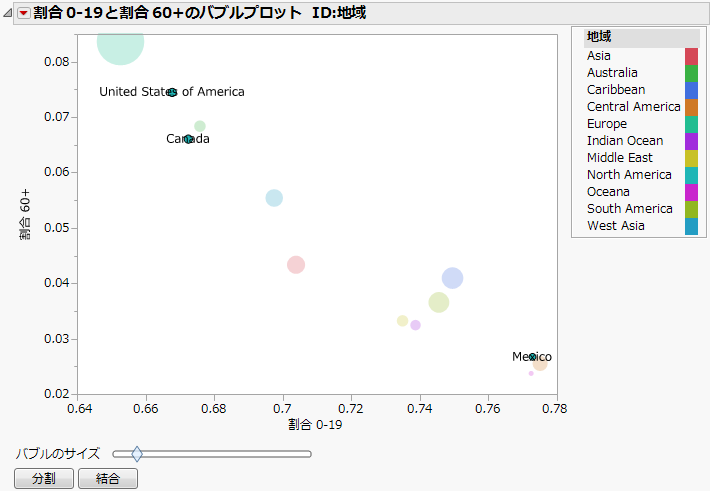710x491 pixels.
Task: Select the North America teal swatch
Action: (x=691, y=175)
